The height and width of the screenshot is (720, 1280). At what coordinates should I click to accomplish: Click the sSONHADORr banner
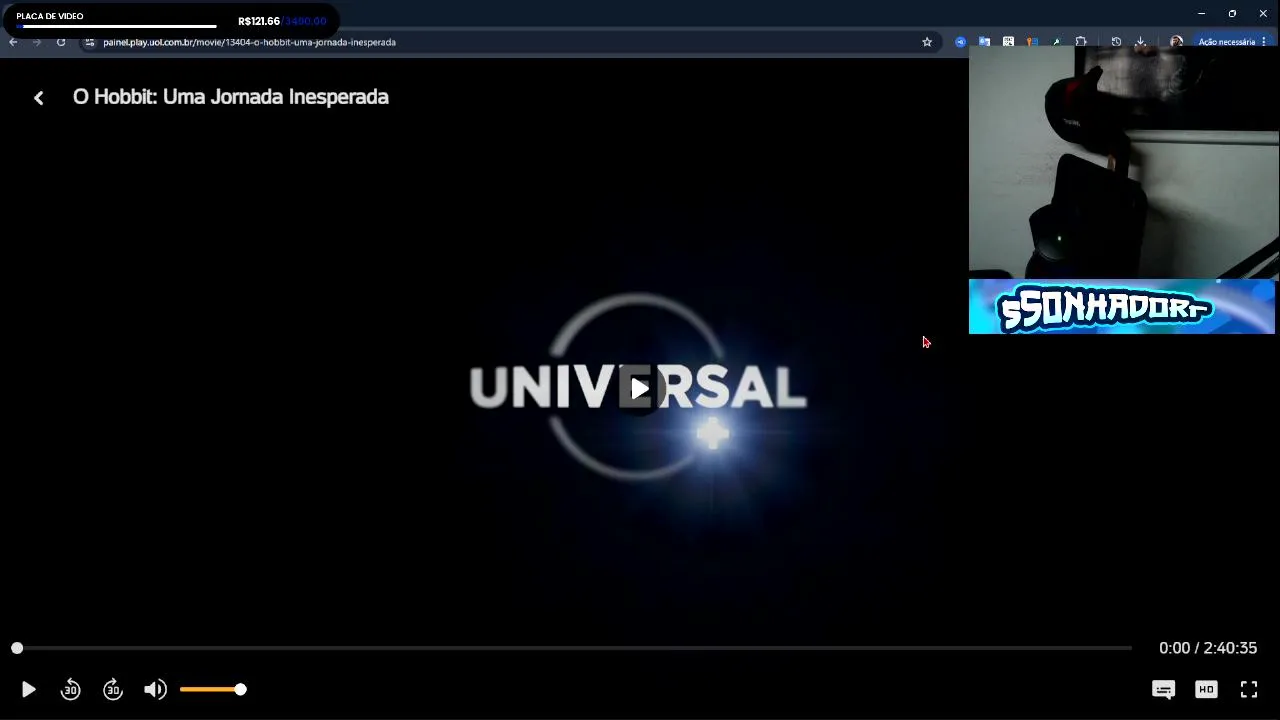[1122, 307]
